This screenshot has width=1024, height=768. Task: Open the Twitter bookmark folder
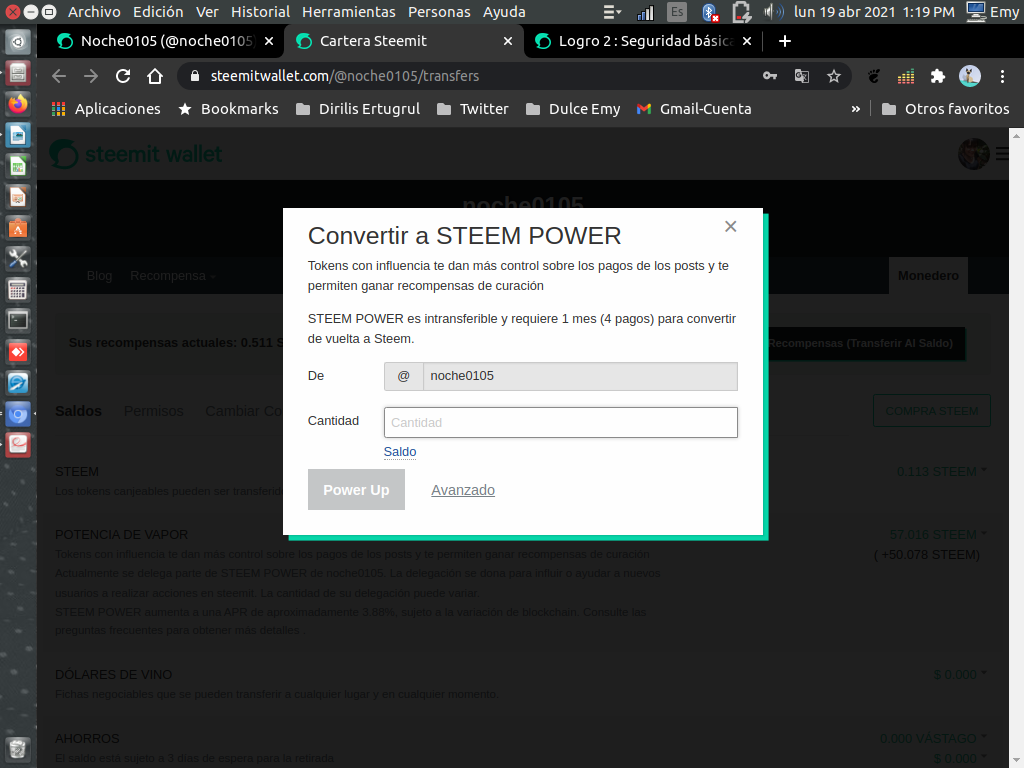(x=472, y=109)
